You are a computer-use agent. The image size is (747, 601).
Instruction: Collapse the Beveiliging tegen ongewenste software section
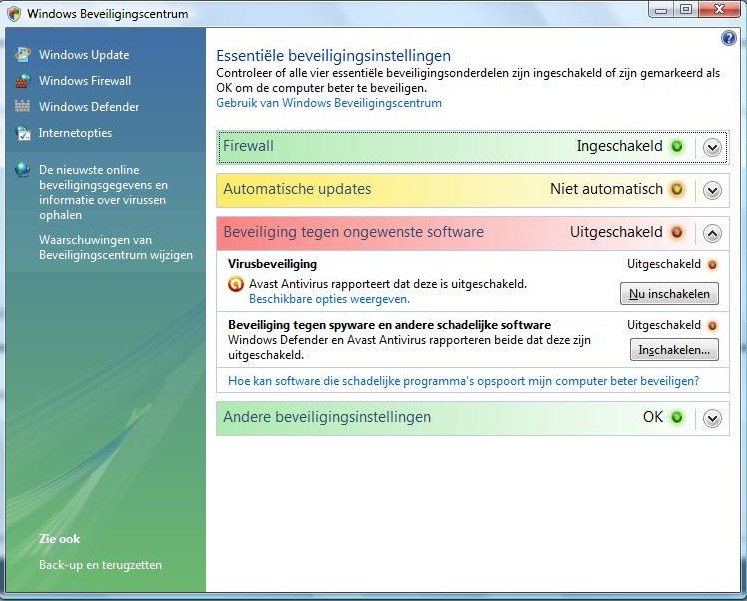pos(712,233)
